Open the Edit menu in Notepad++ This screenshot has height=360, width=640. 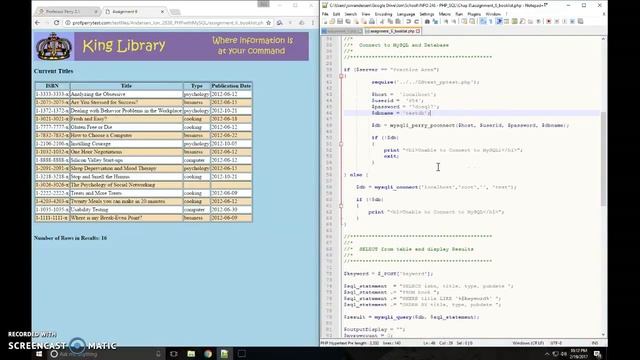tap(336, 14)
